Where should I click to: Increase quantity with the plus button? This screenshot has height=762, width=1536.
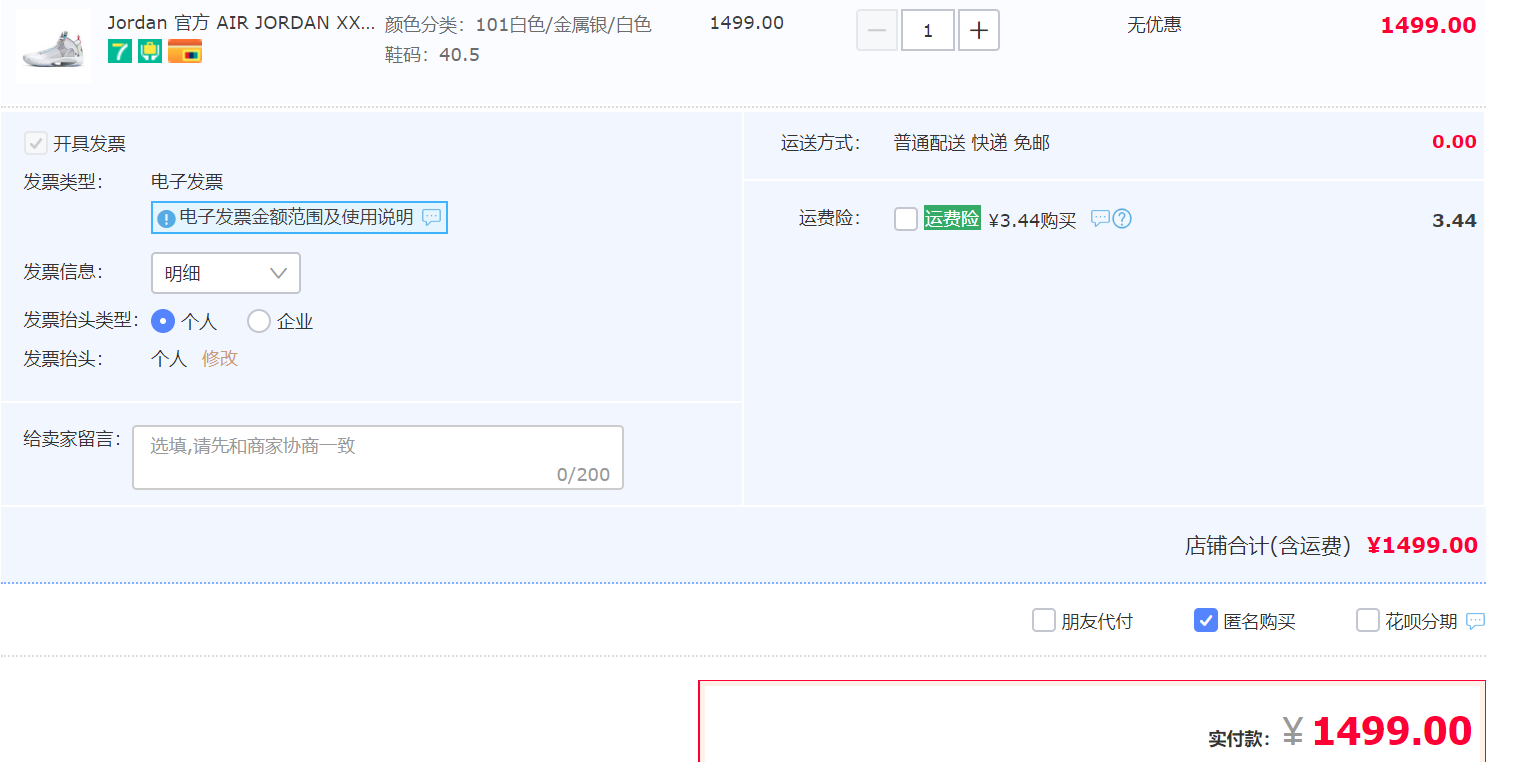click(x=979, y=31)
